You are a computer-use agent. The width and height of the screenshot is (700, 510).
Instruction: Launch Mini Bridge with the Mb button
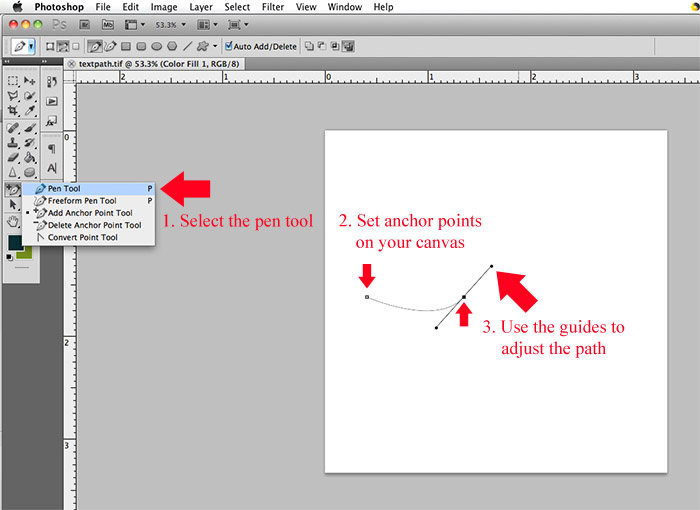pos(108,25)
